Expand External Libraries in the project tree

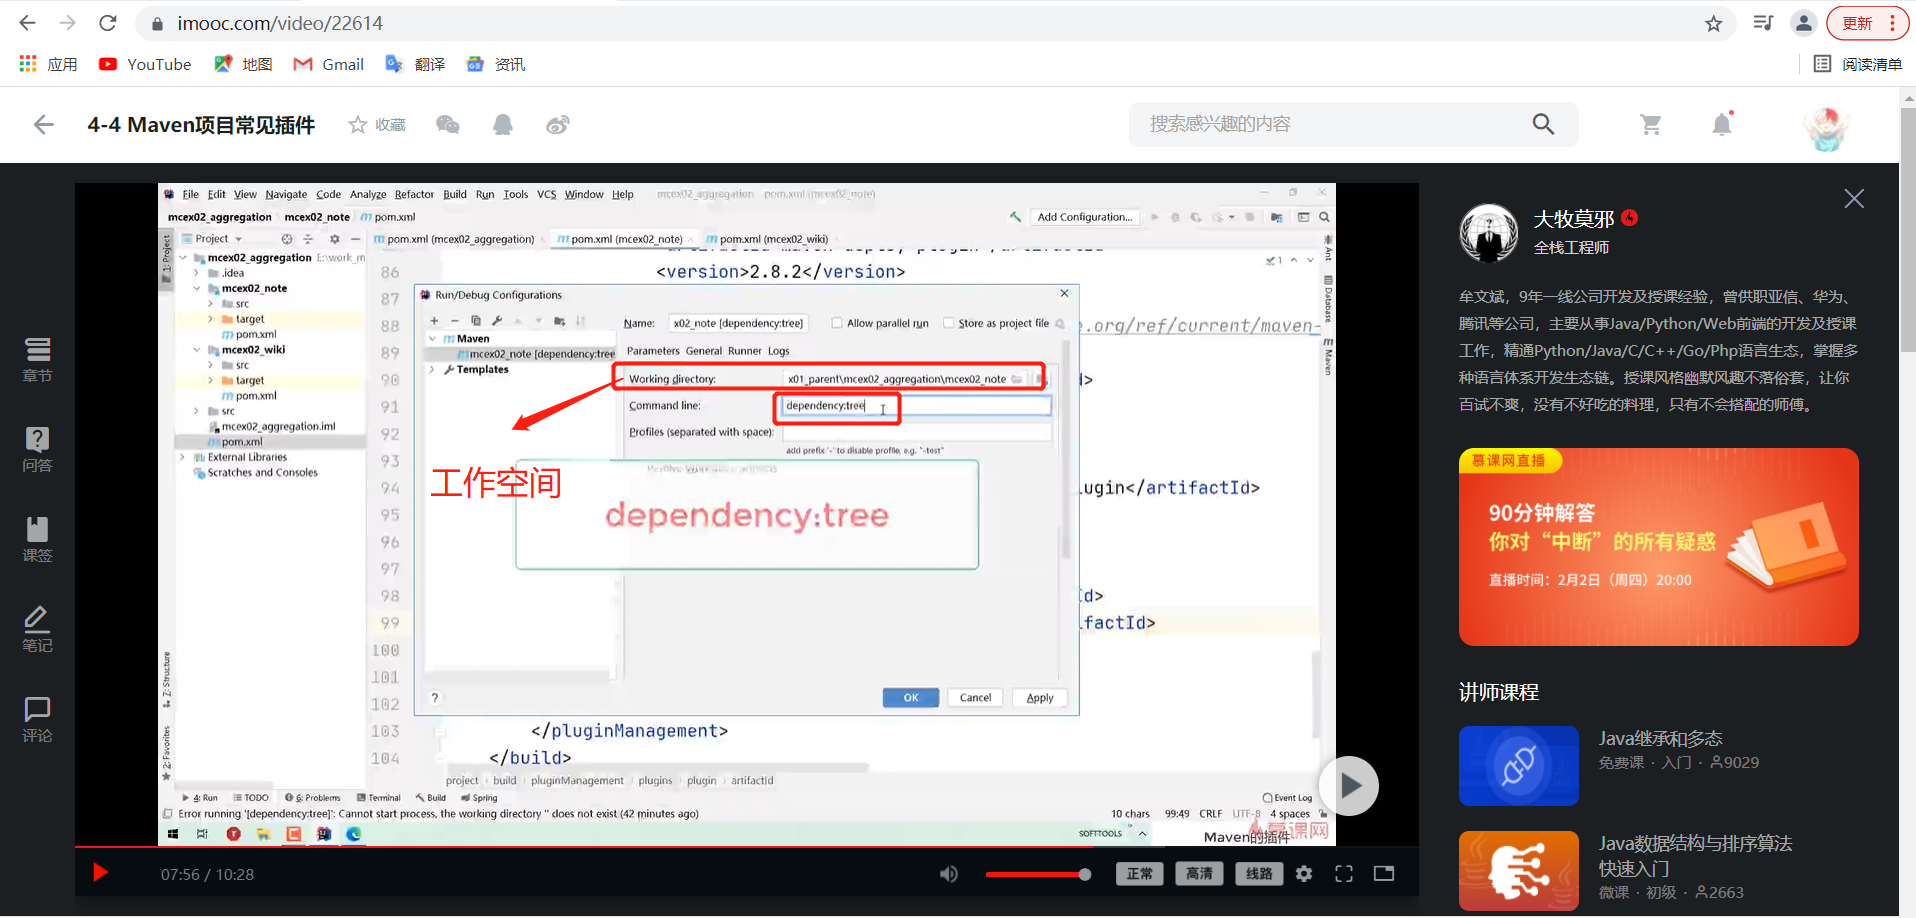(x=183, y=457)
